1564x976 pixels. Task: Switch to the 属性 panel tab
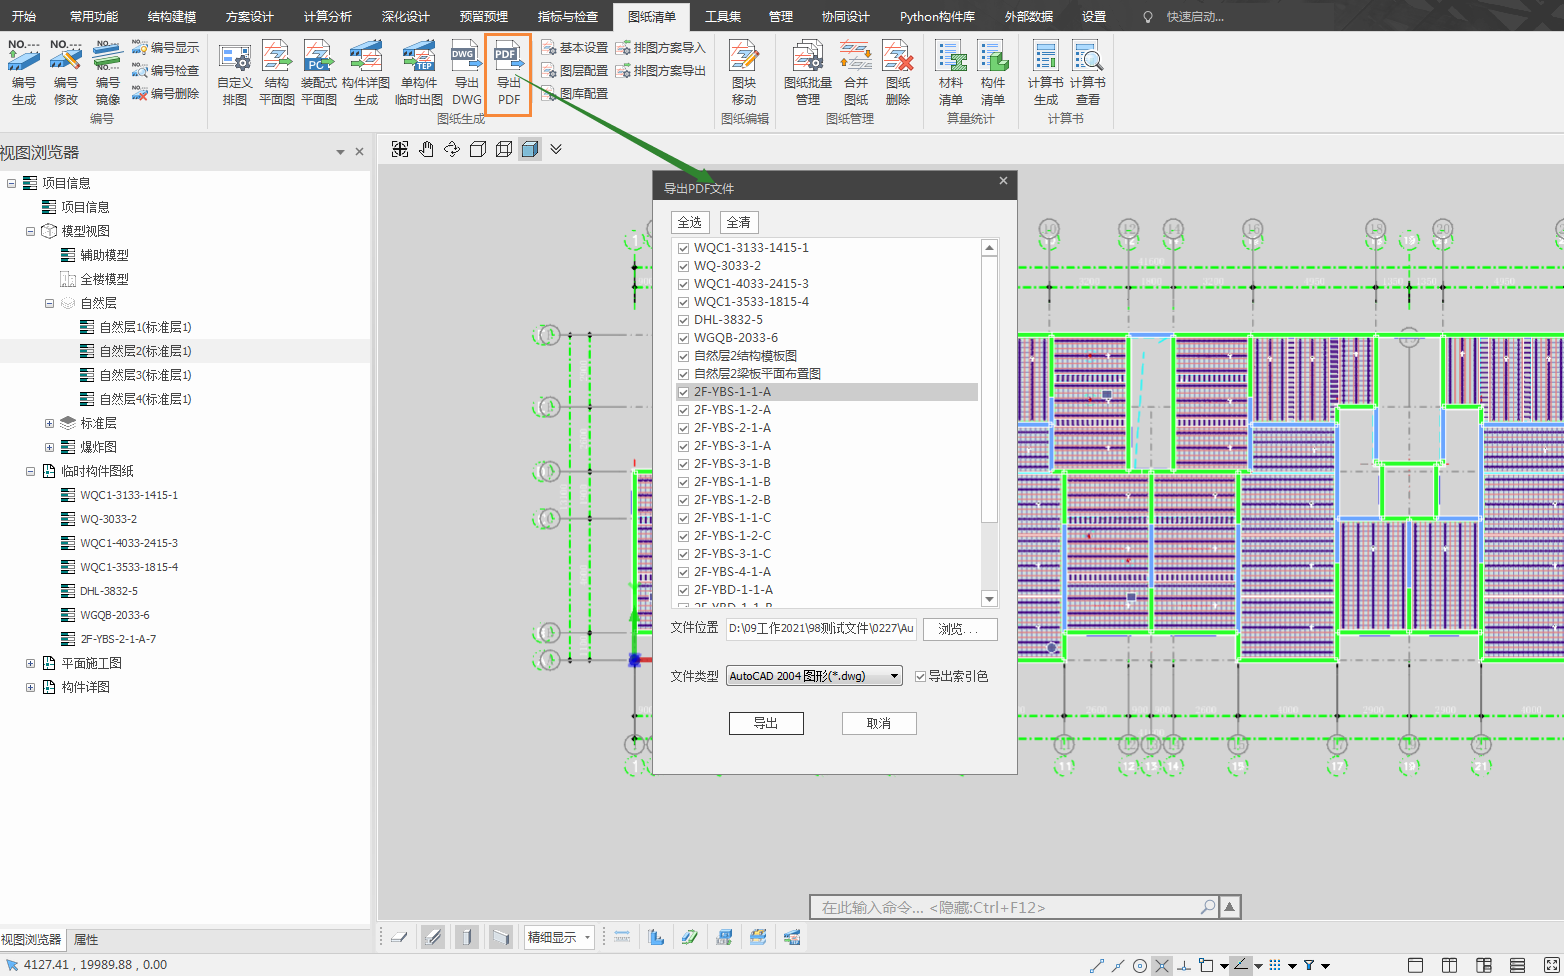[86, 940]
